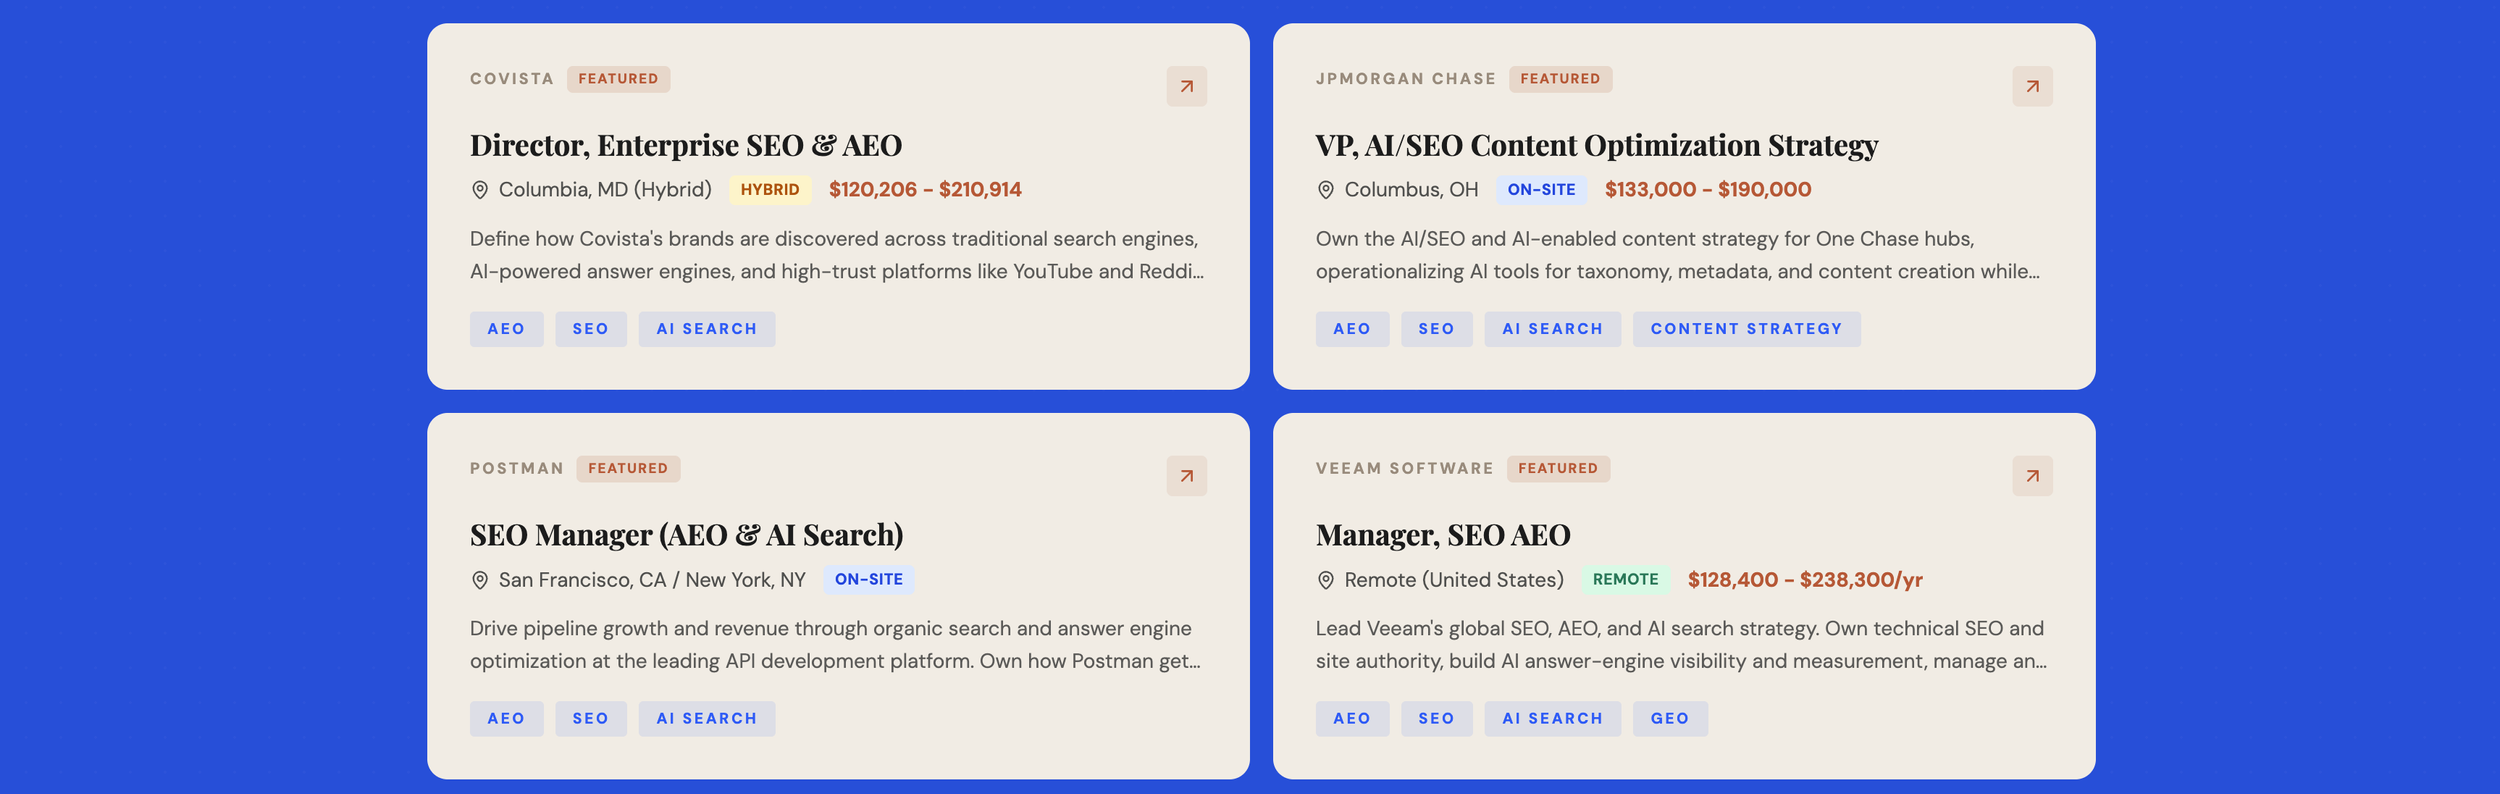Click the CONTENT STRATEGY tag

1746,329
